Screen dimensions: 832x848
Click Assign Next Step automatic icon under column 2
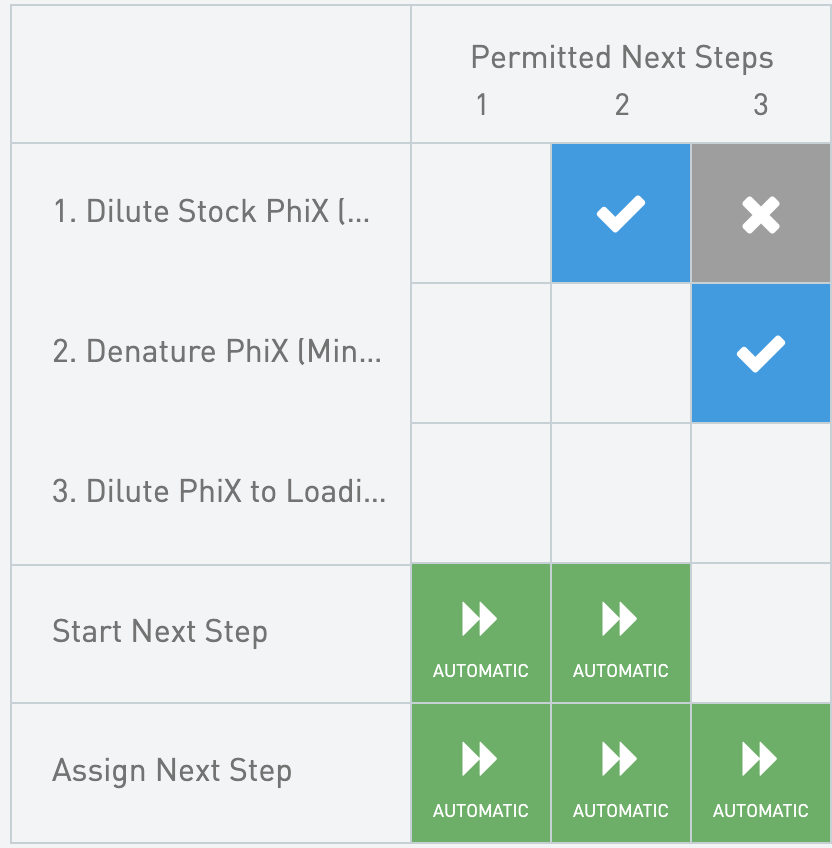click(620, 773)
